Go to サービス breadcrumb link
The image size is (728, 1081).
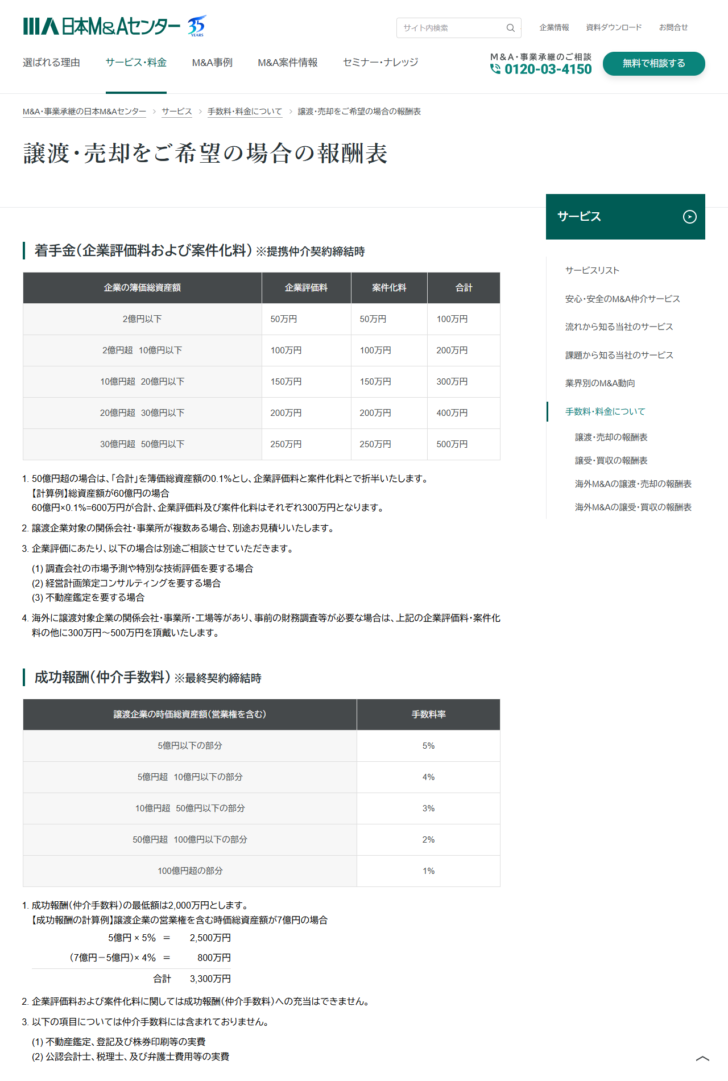[176, 112]
